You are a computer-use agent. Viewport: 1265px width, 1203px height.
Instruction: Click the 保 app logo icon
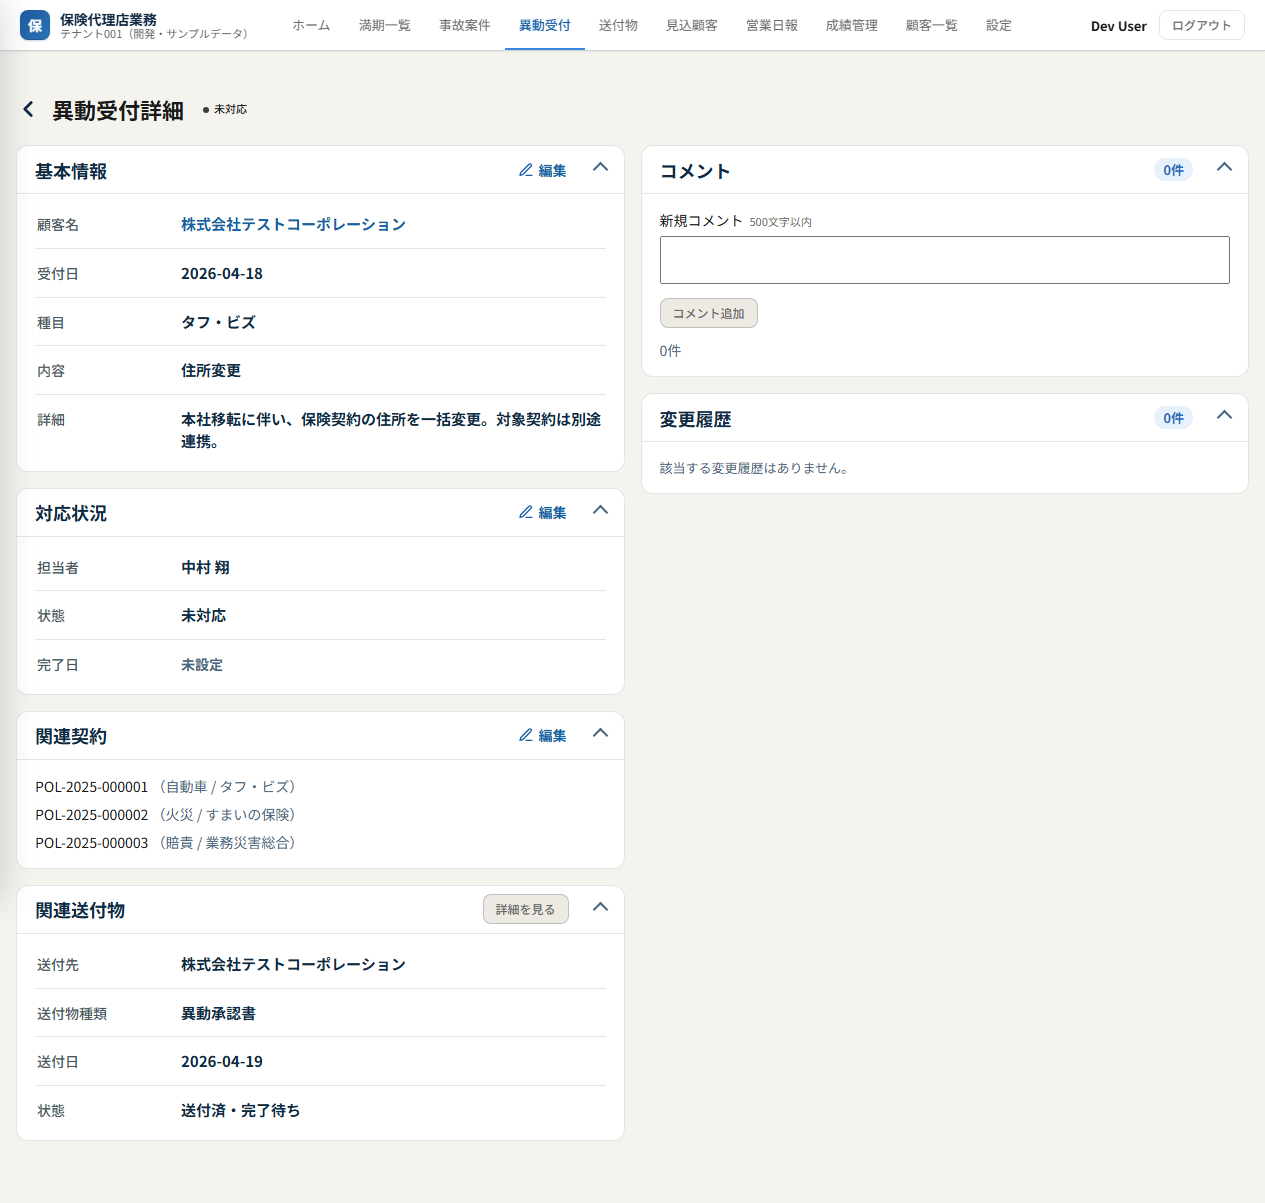(35, 25)
